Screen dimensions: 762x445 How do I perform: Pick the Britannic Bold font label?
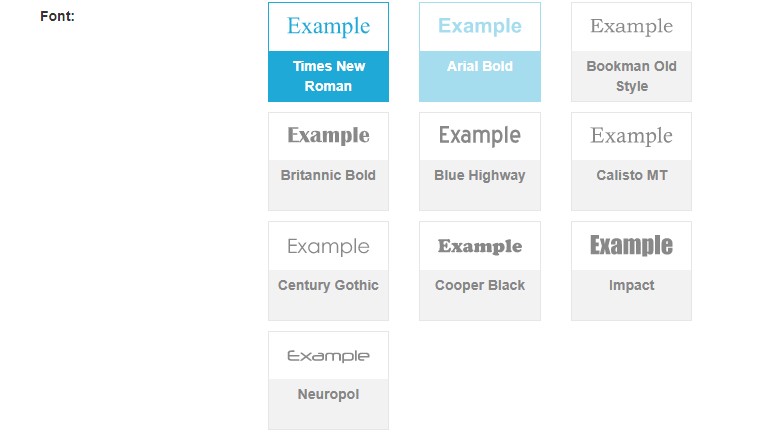click(328, 175)
